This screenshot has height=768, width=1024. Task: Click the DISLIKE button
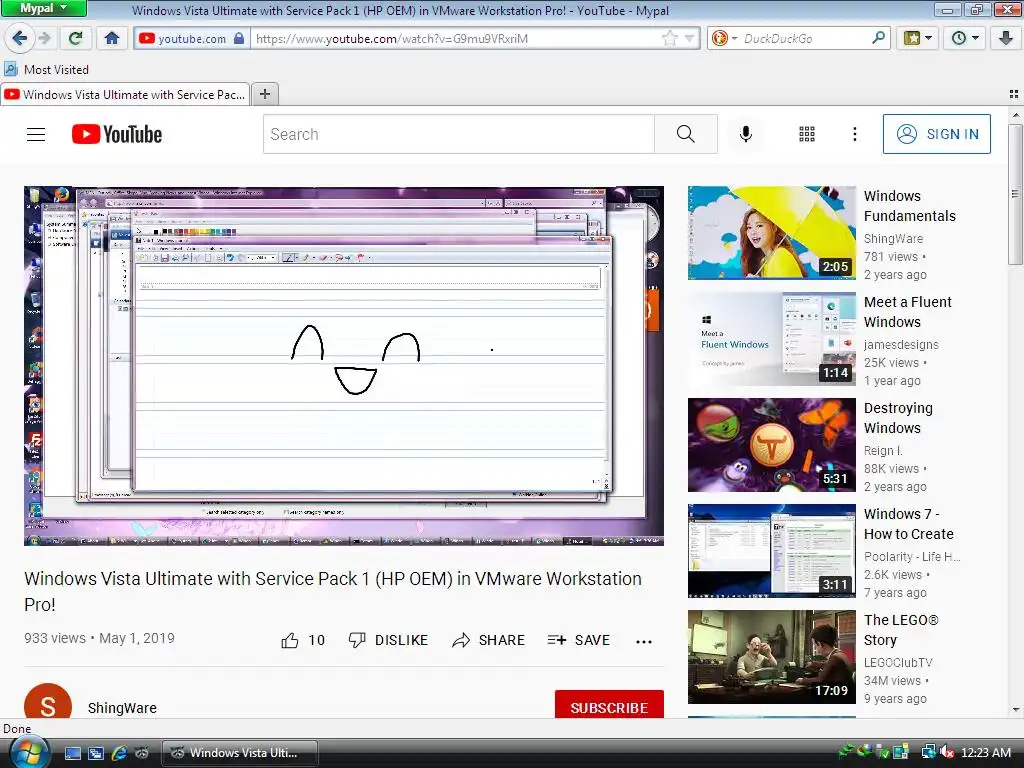[x=388, y=640]
